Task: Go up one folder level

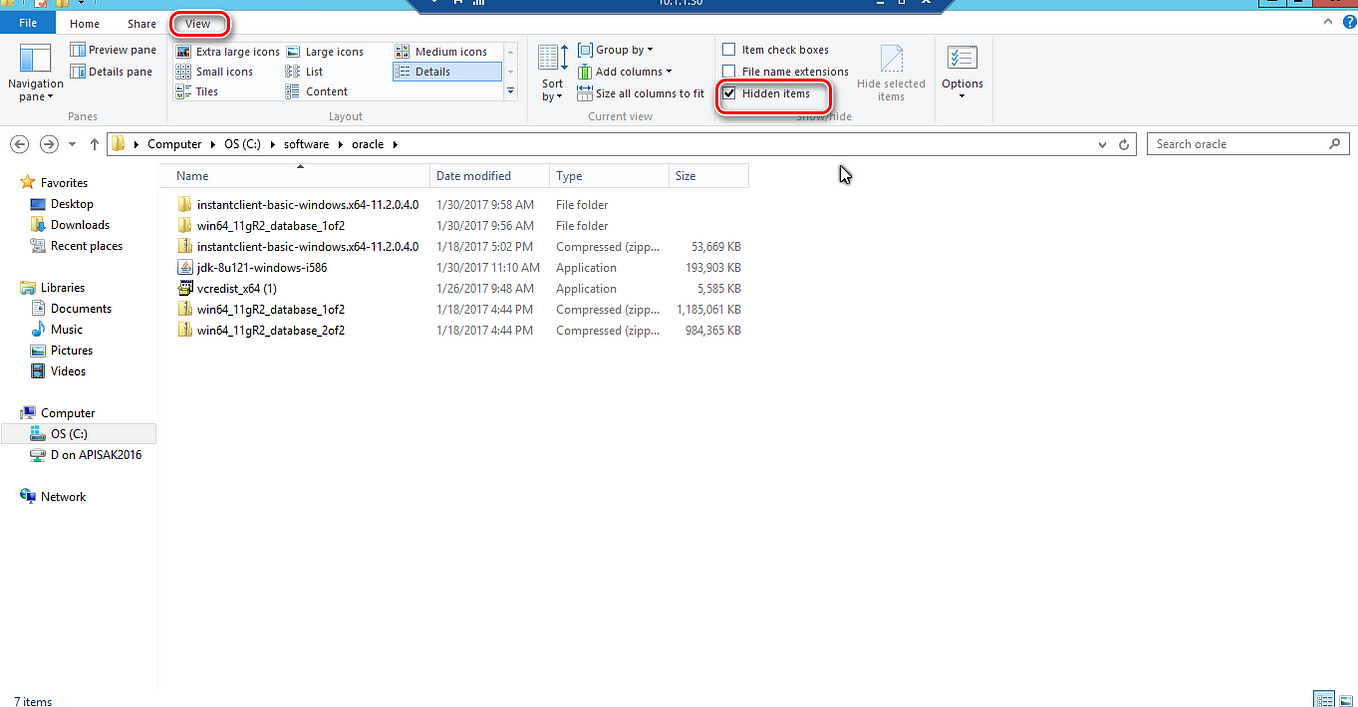Action: pos(95,144)
